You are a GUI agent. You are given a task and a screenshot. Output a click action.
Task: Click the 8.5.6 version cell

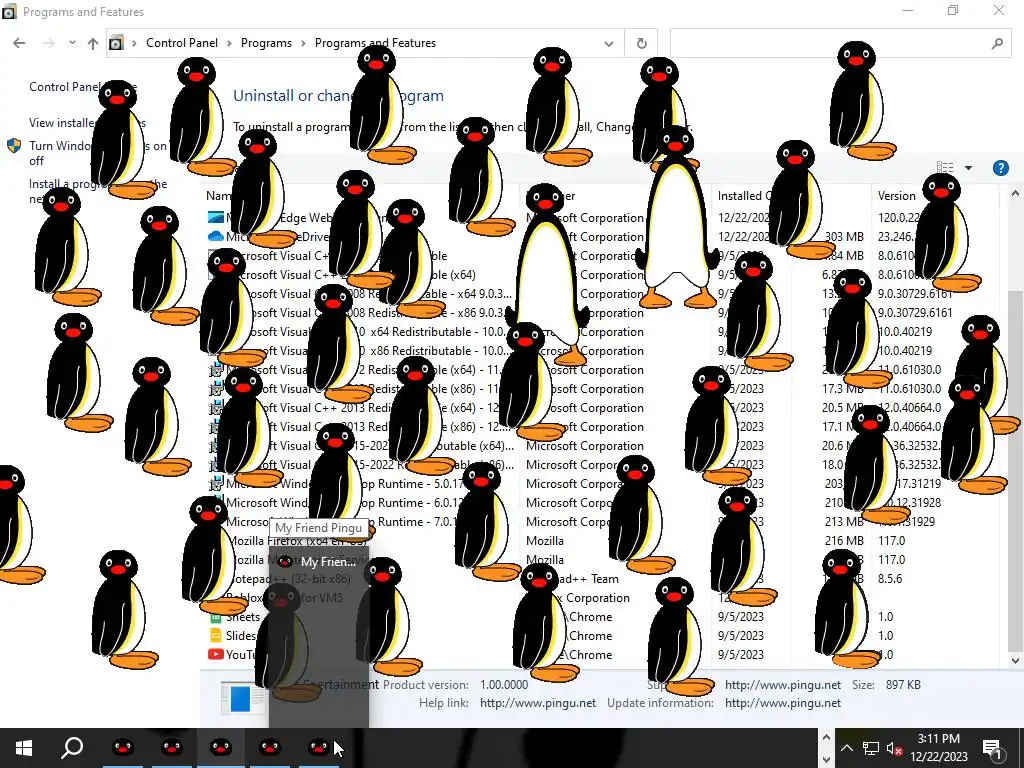pyautogui.click(x=890, y=579)
